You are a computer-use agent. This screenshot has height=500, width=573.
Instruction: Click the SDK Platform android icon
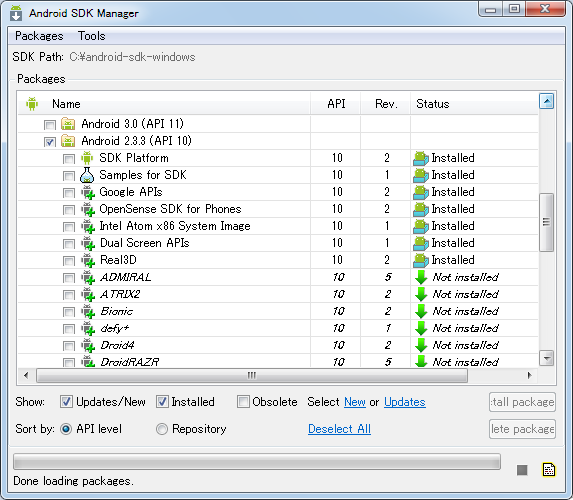87,158
